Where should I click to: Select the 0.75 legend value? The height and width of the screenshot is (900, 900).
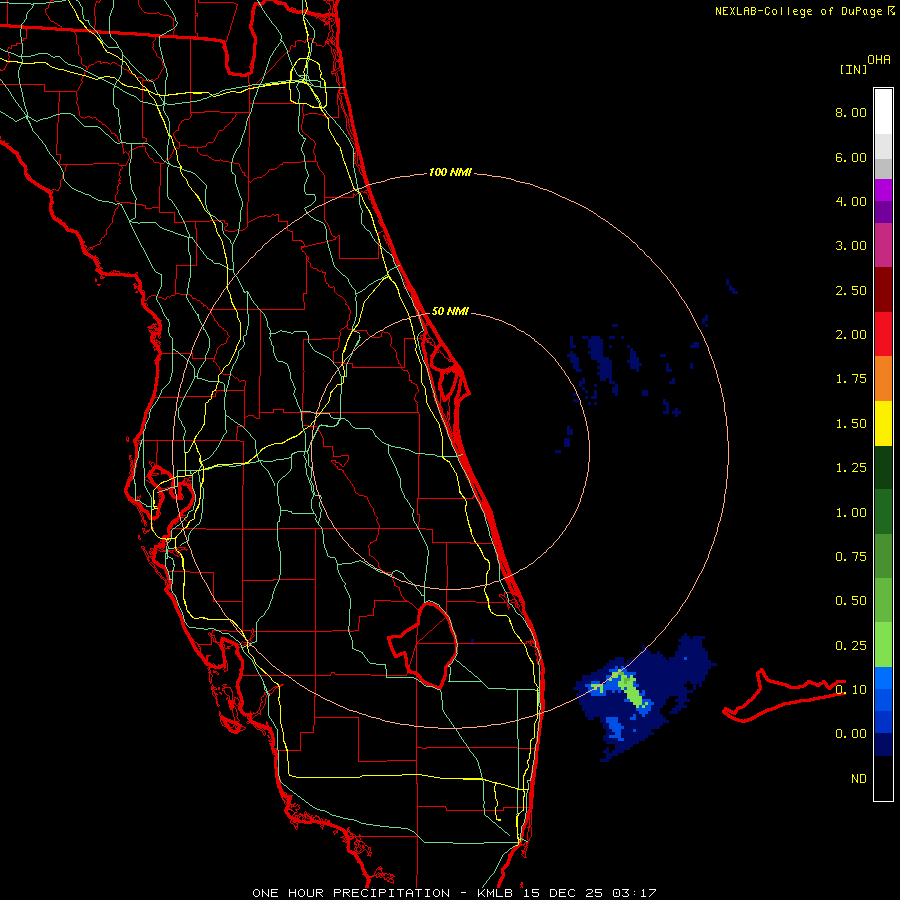pyautogui.click(x=851, y=557)
